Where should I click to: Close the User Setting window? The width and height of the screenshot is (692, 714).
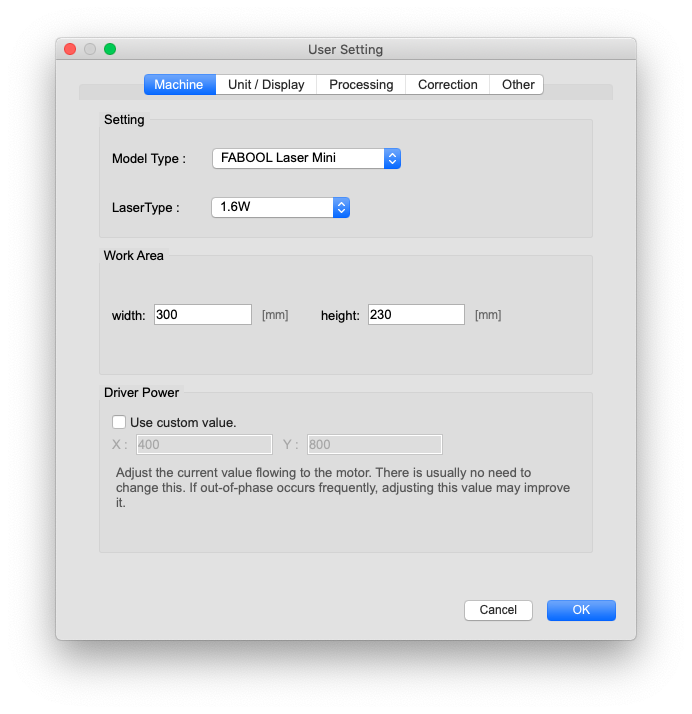70,49
